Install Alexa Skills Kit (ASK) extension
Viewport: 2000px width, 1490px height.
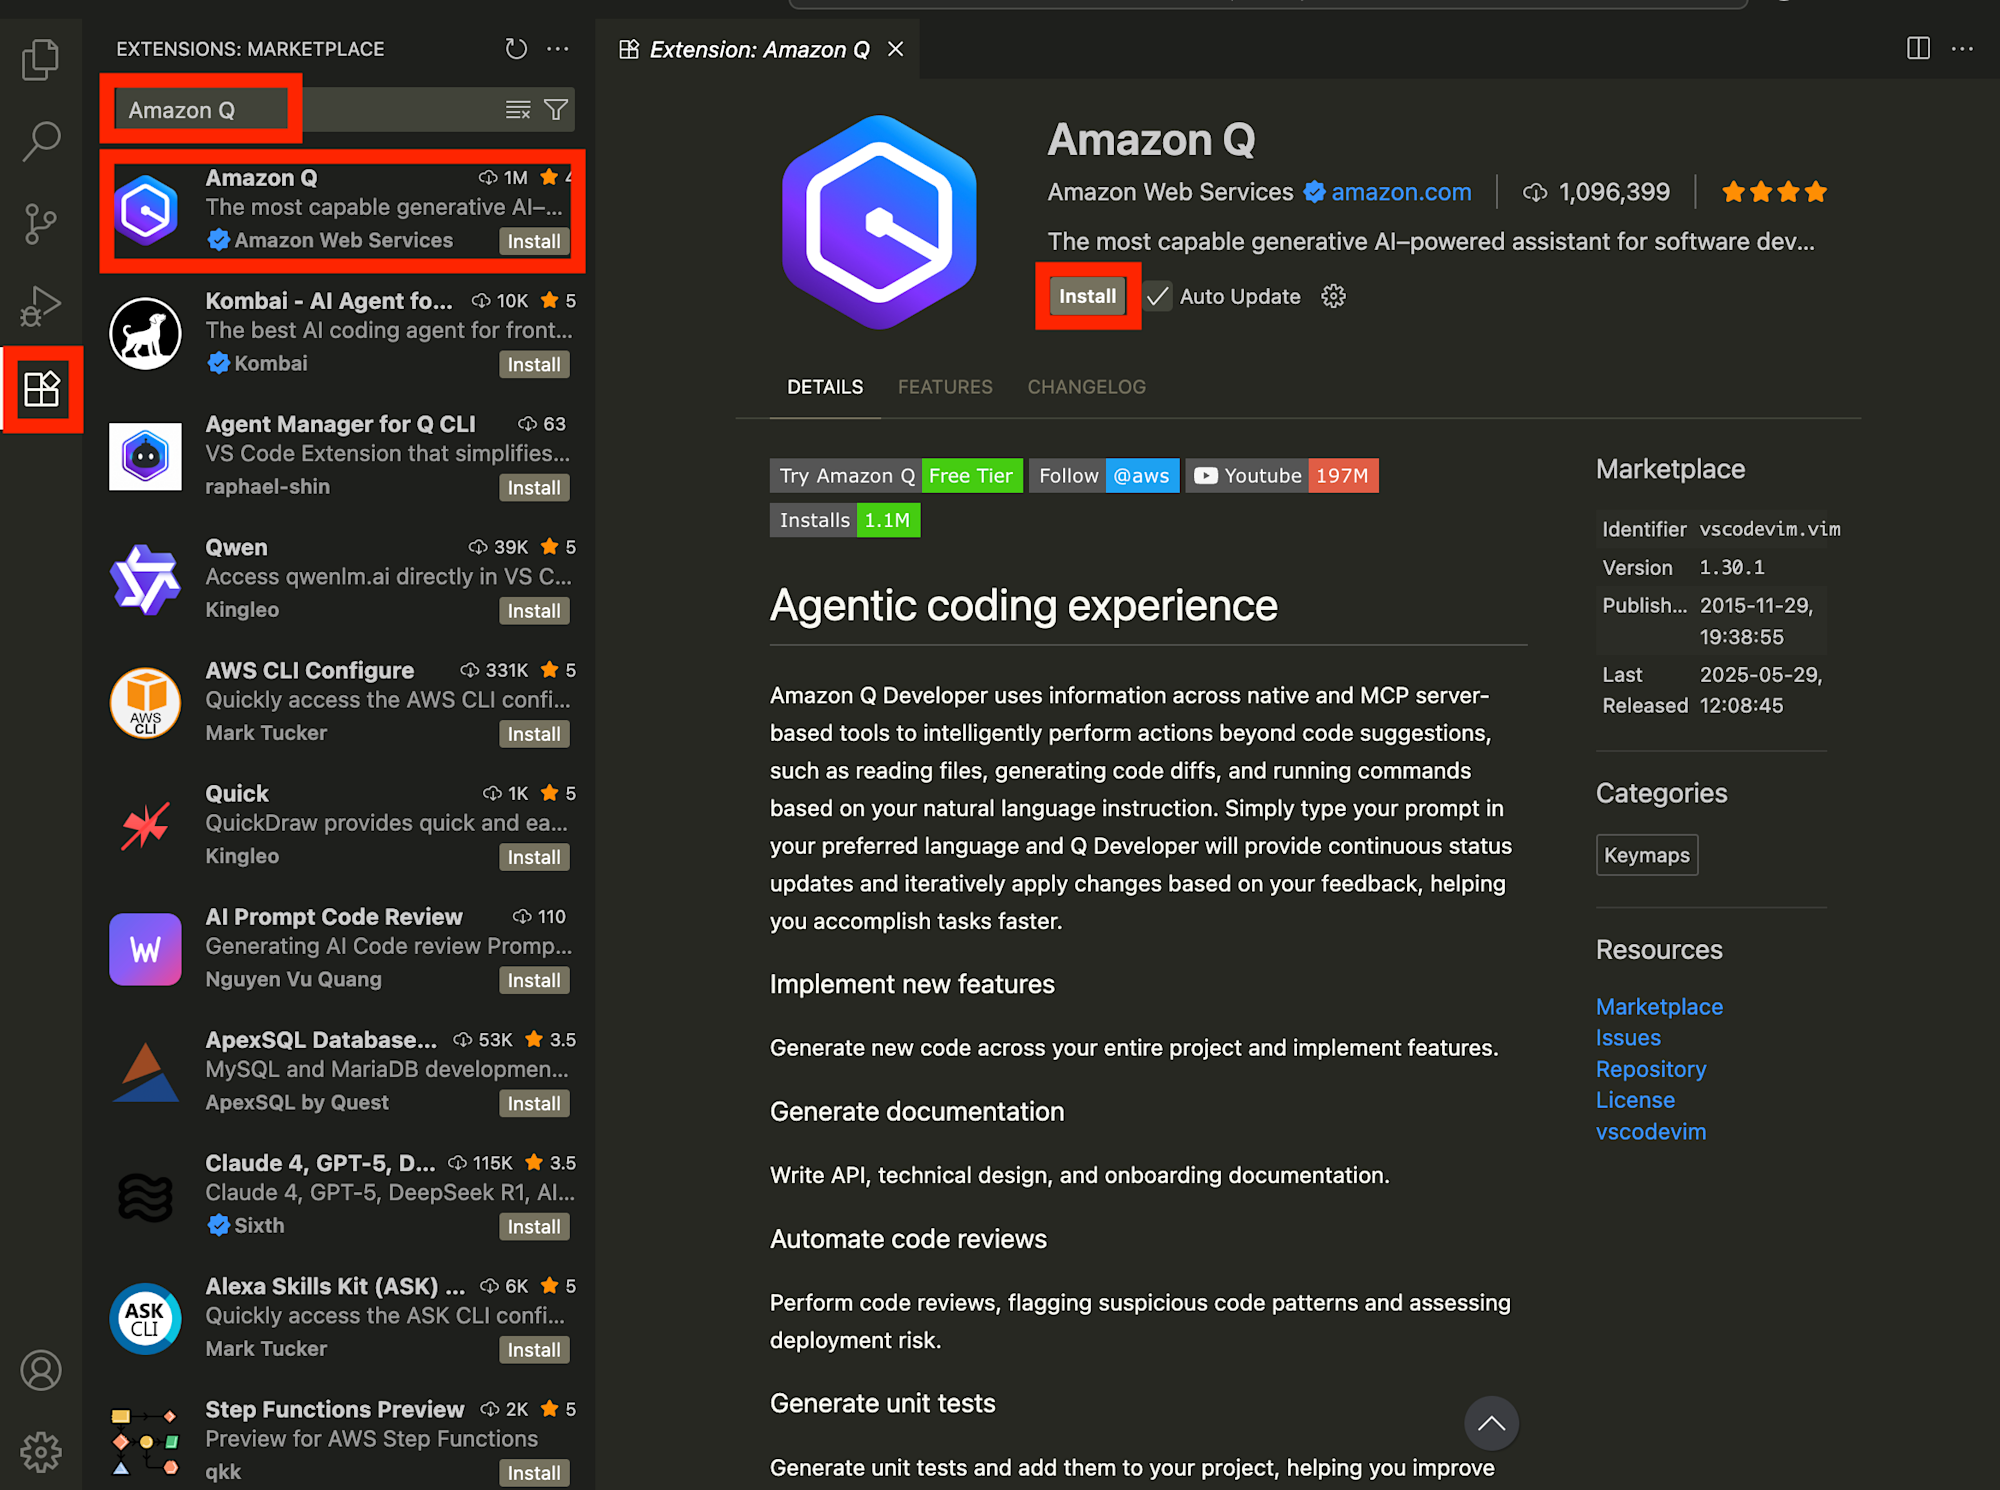[534, 1349]
